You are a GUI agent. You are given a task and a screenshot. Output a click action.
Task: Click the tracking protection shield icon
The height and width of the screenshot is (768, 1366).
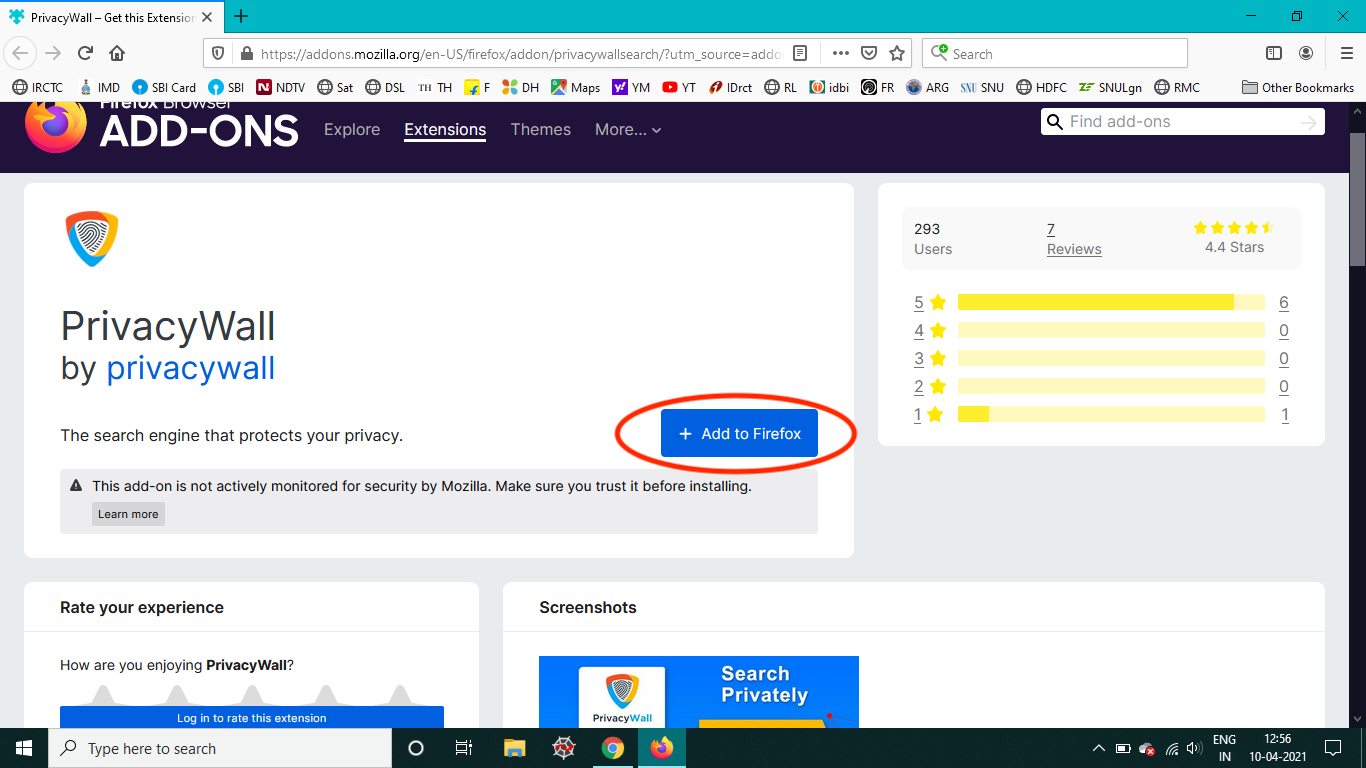point(218,53)
